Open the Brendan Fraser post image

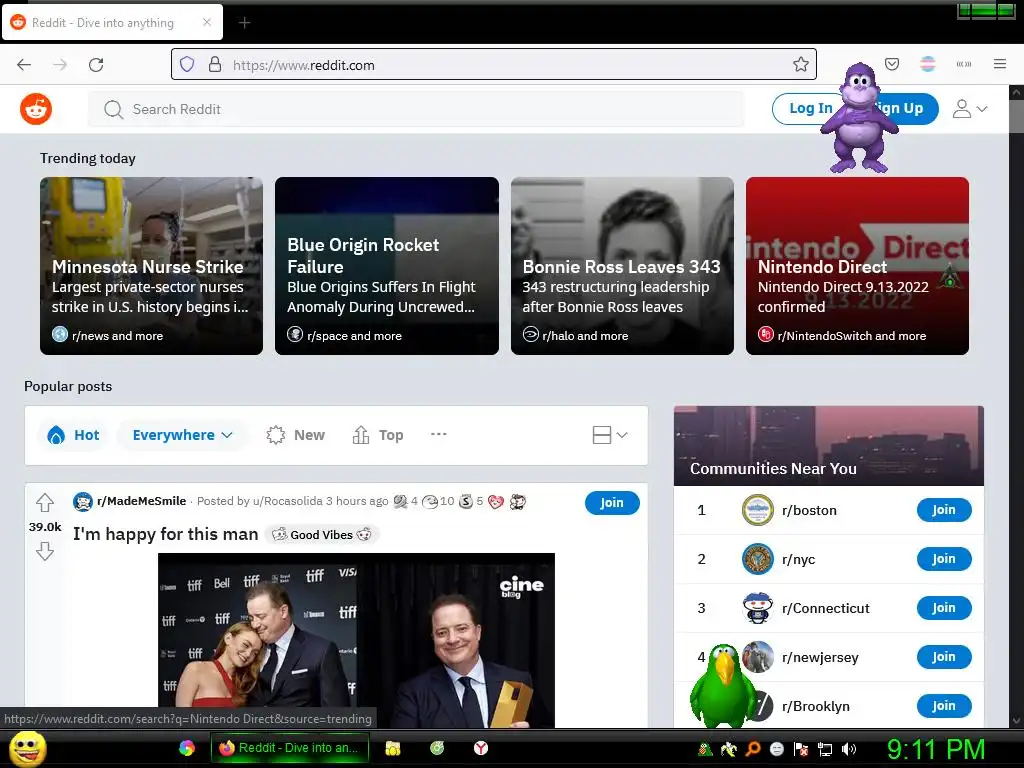pos(357,641)
